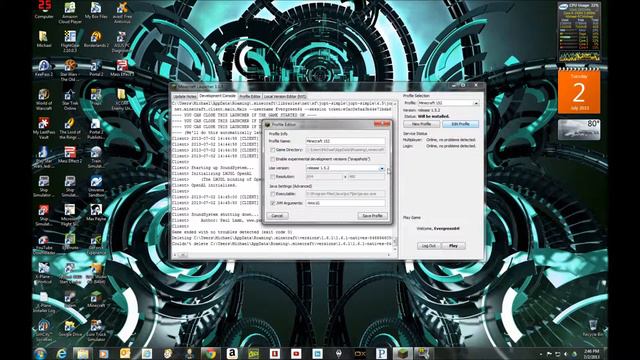Launch the Portal 2 desktop shortcut

(96, 68)
